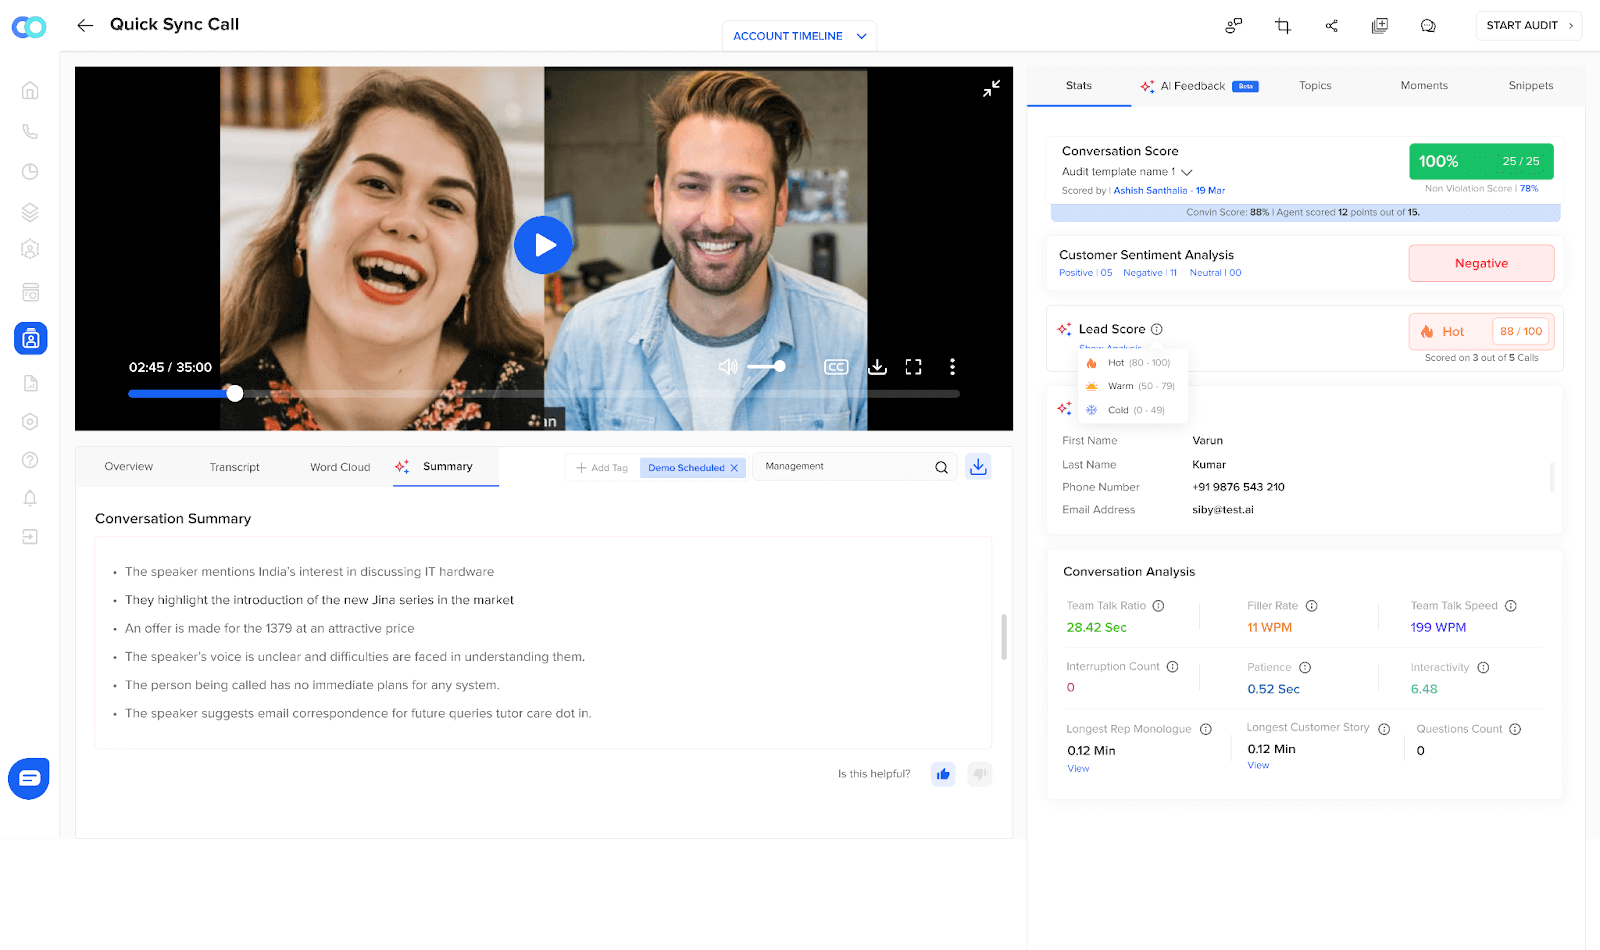Screen dimensions: 1600x950
Task: Click the crop icon in top toolbar
Action: (x=1283, y=26)
